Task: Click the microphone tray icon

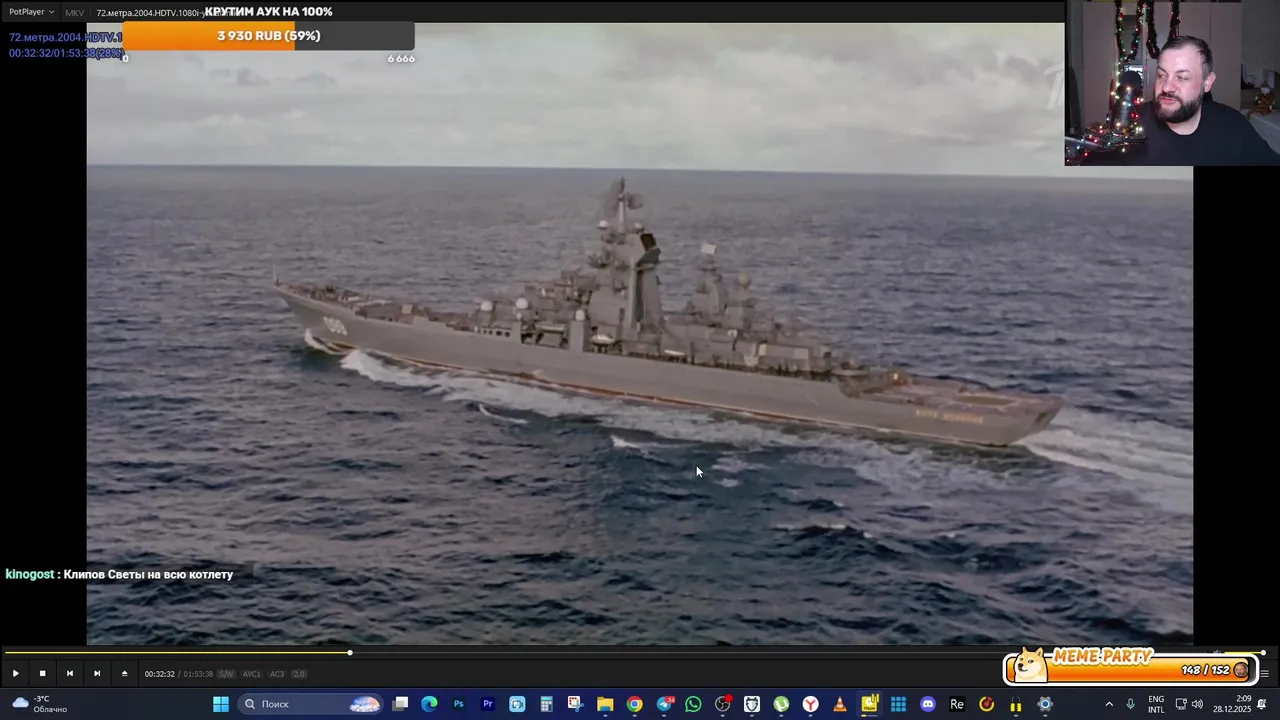Action: point(1130,704)
